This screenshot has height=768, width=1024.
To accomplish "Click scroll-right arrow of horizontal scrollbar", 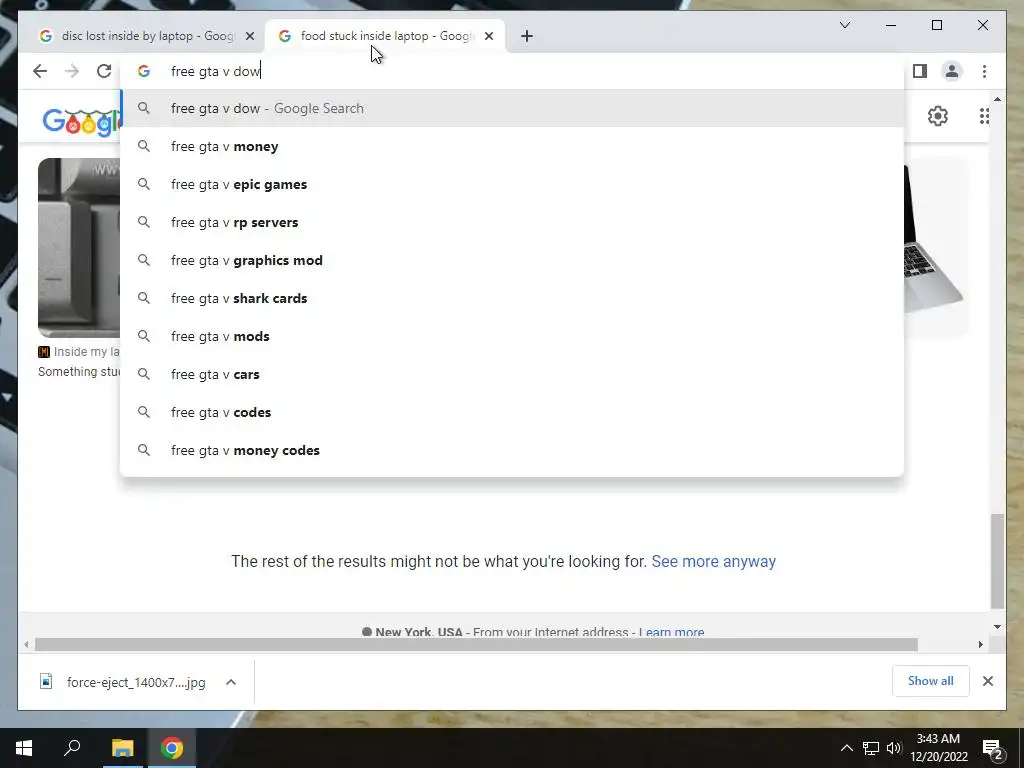I will coord(980,645).
